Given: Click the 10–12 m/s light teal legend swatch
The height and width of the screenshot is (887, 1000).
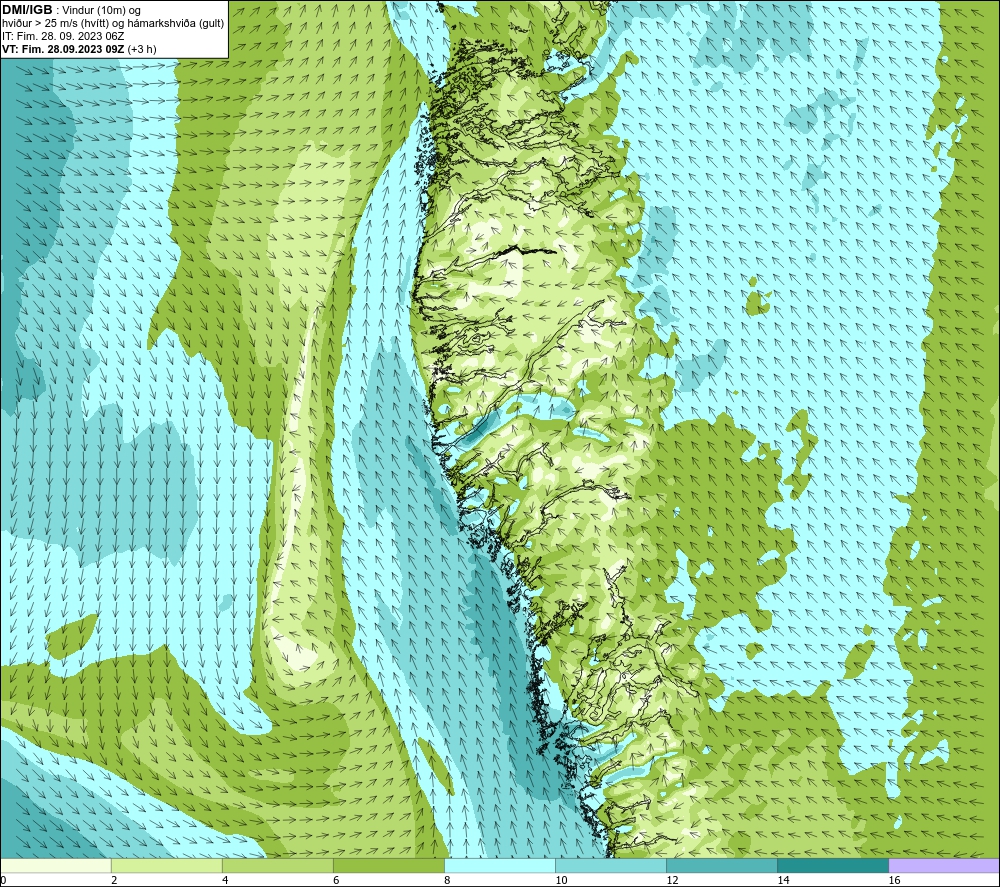Looking at the screenshot, I should (611, 865).
